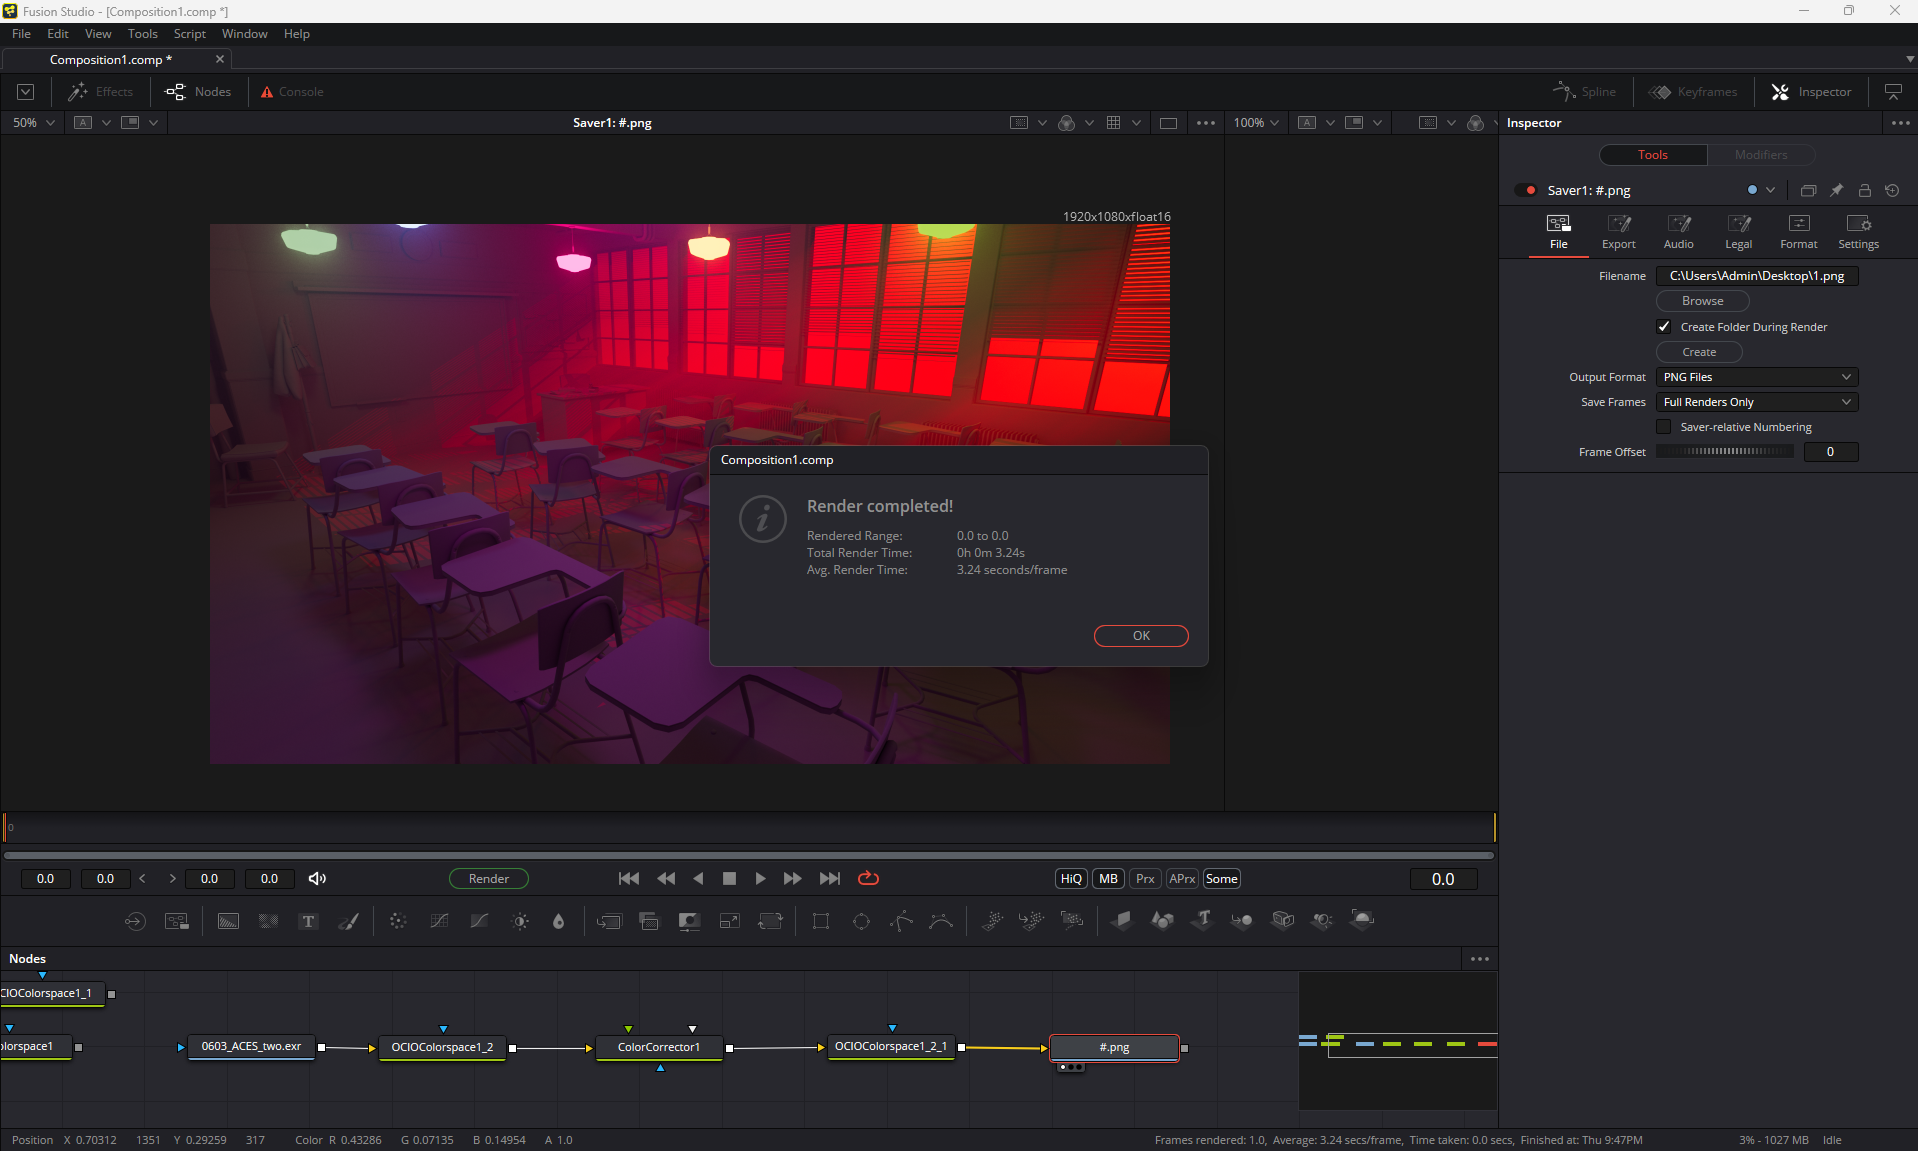Select the ColorCorrector1 node
Viewport: 1918px width, 1151px height.
(658, 1047)
